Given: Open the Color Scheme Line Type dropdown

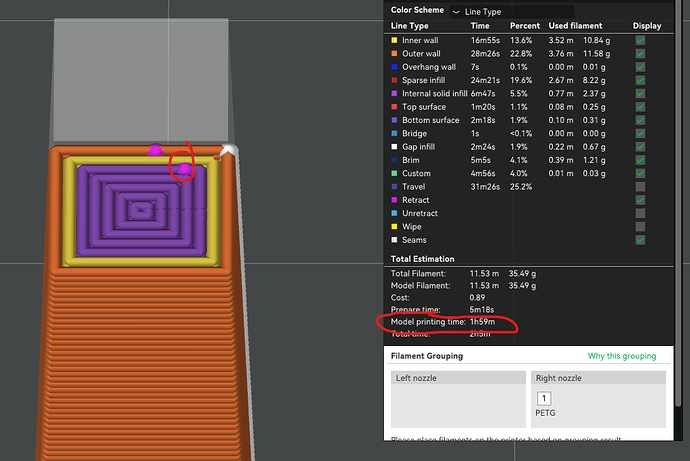Looking at the screenshot, I should click(x=512, y=12).
